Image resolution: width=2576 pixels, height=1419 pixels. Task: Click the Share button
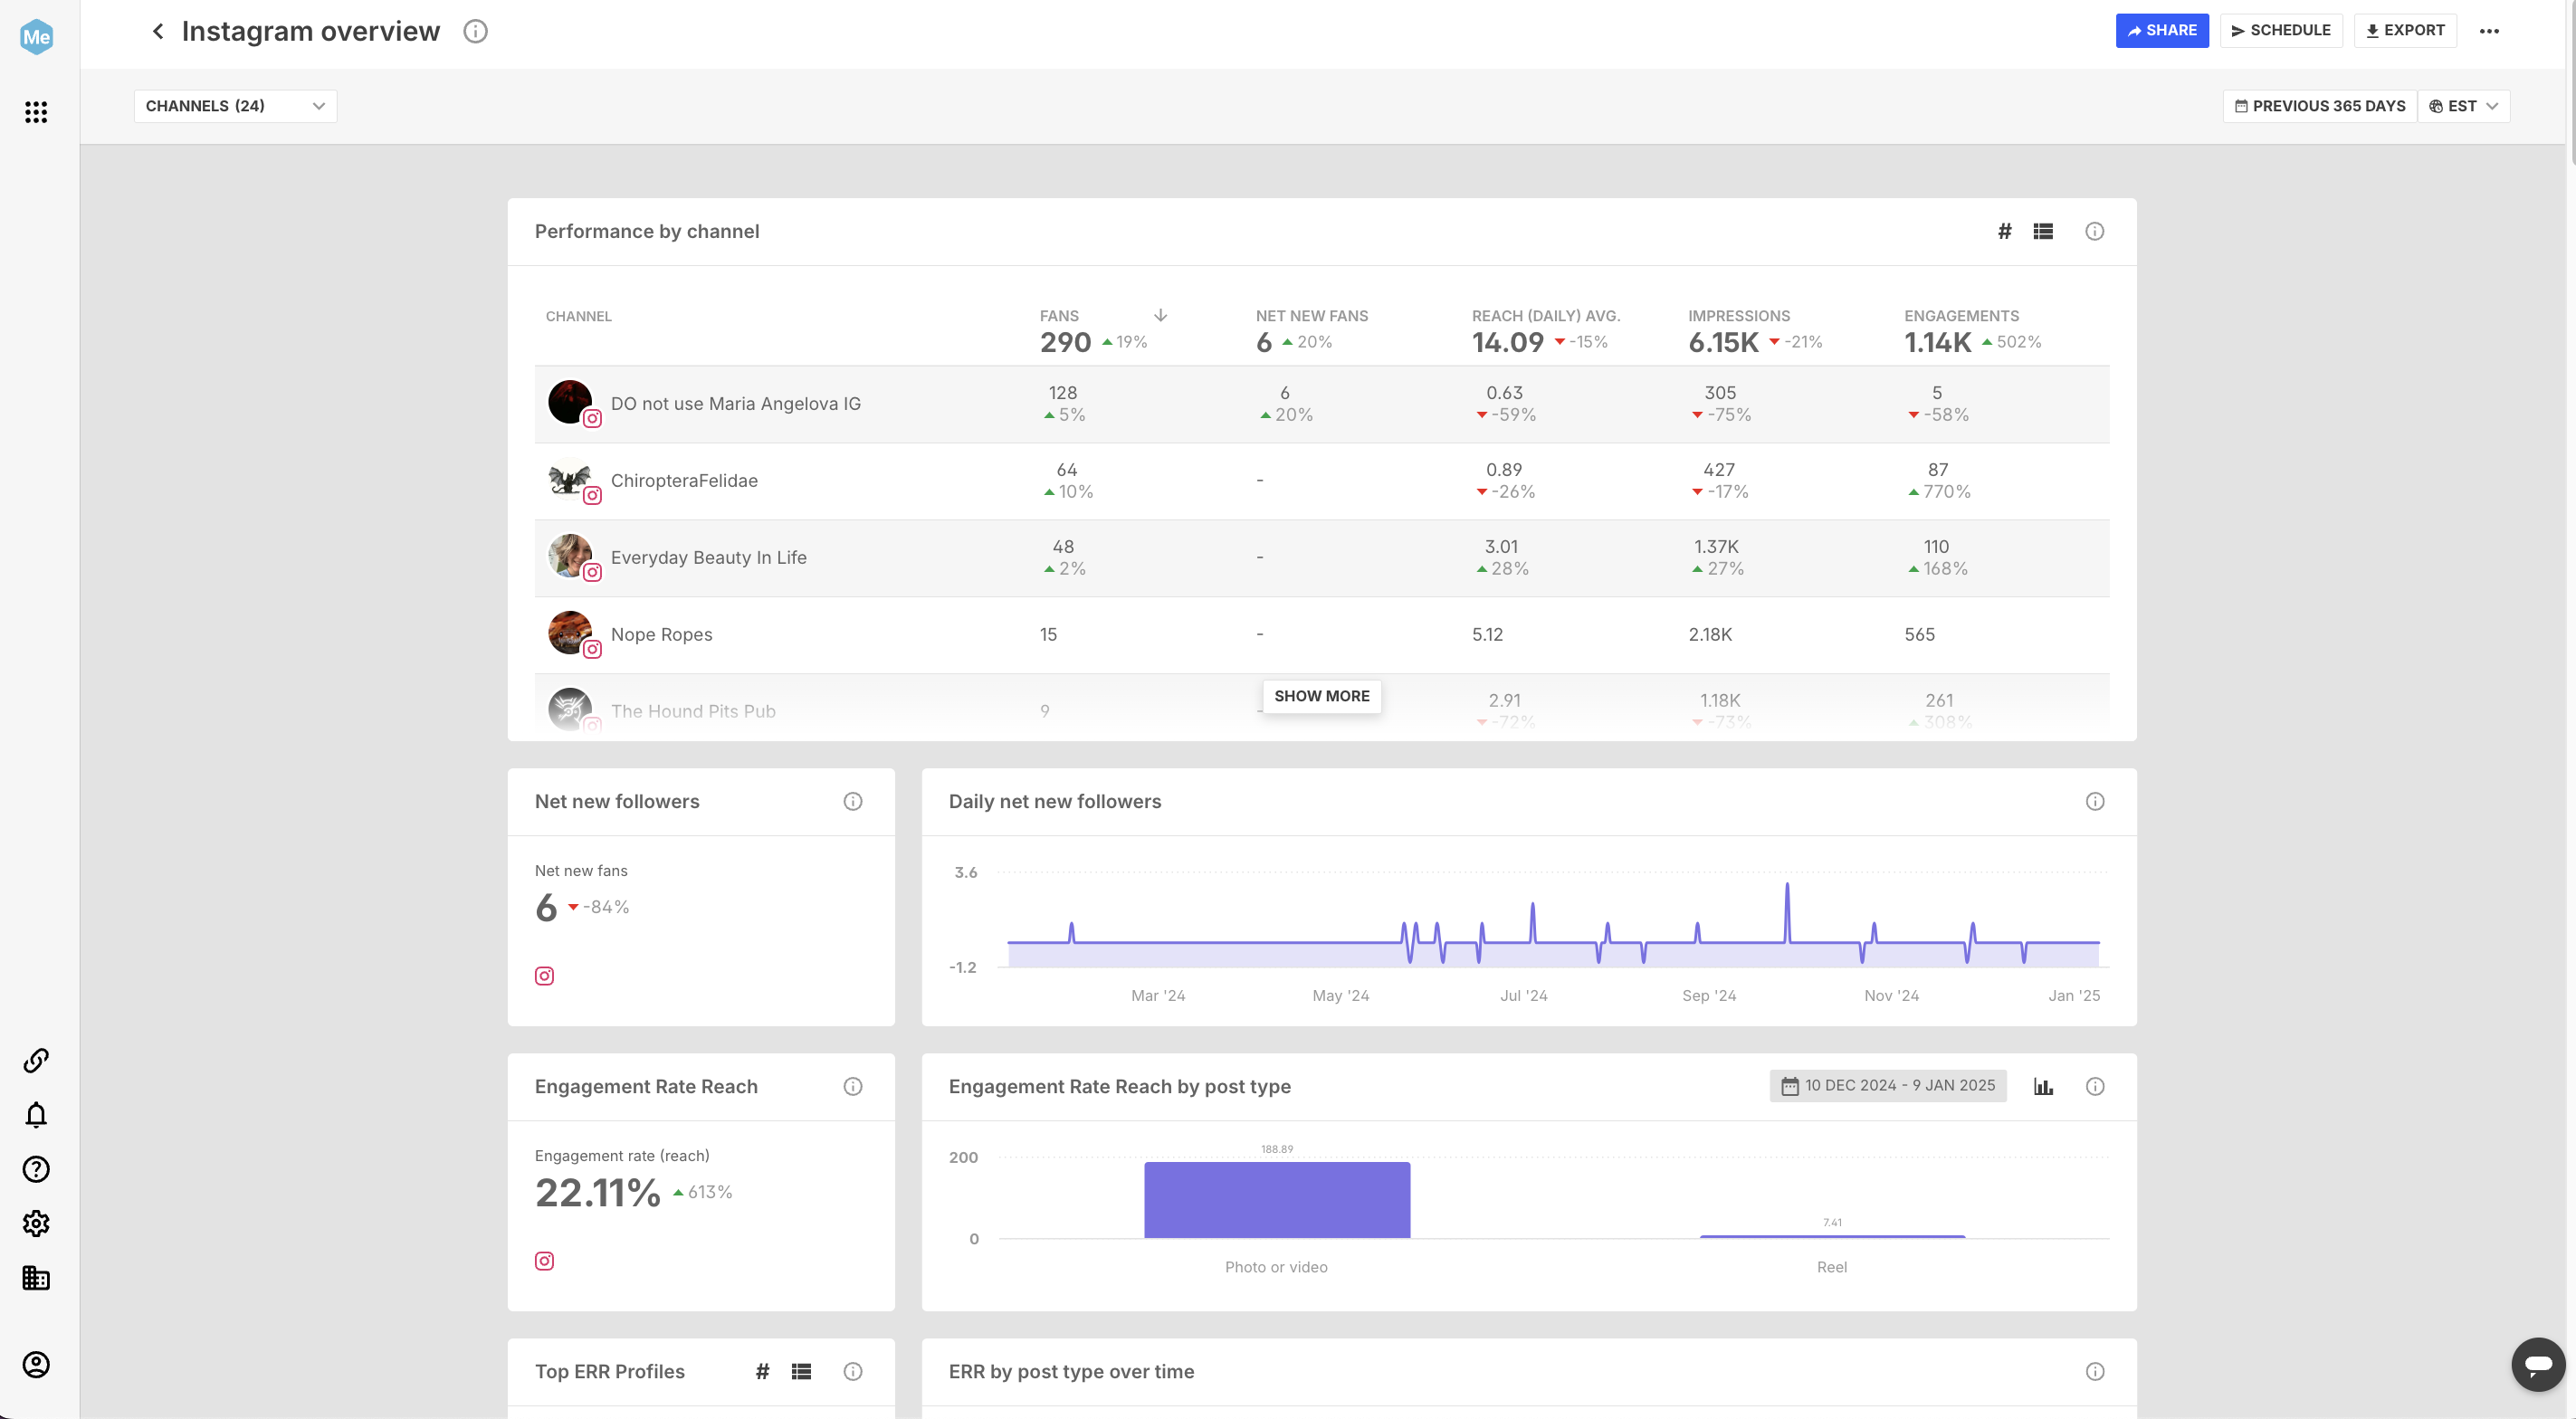click(2161, 31)
